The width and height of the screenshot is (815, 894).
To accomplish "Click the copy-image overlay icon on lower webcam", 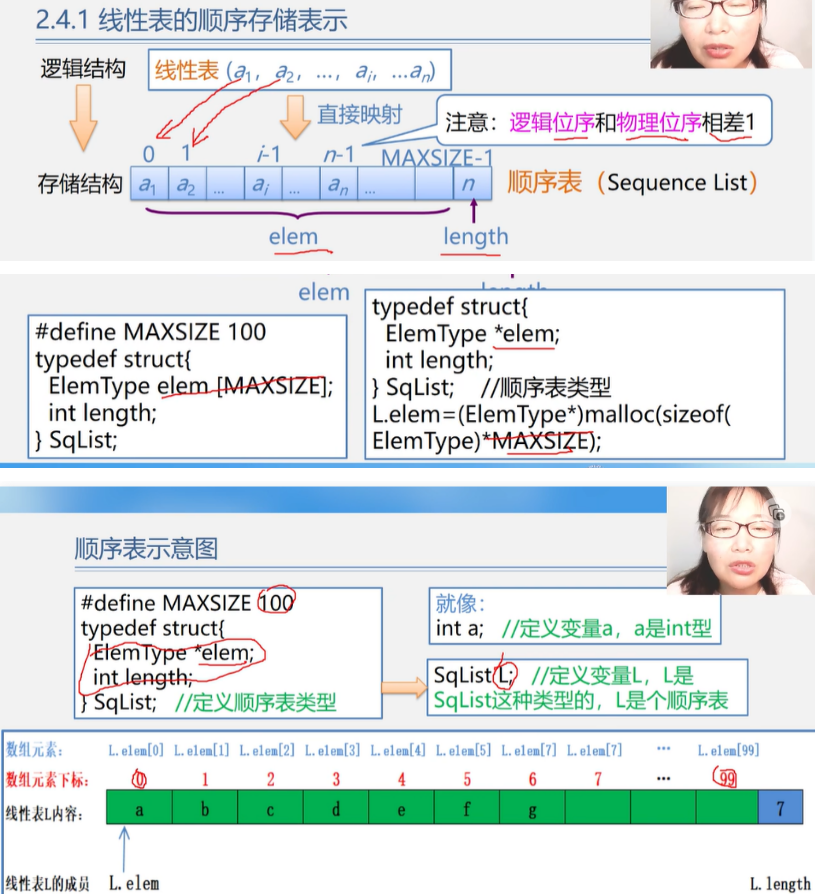I will click(x=777, y=513).
